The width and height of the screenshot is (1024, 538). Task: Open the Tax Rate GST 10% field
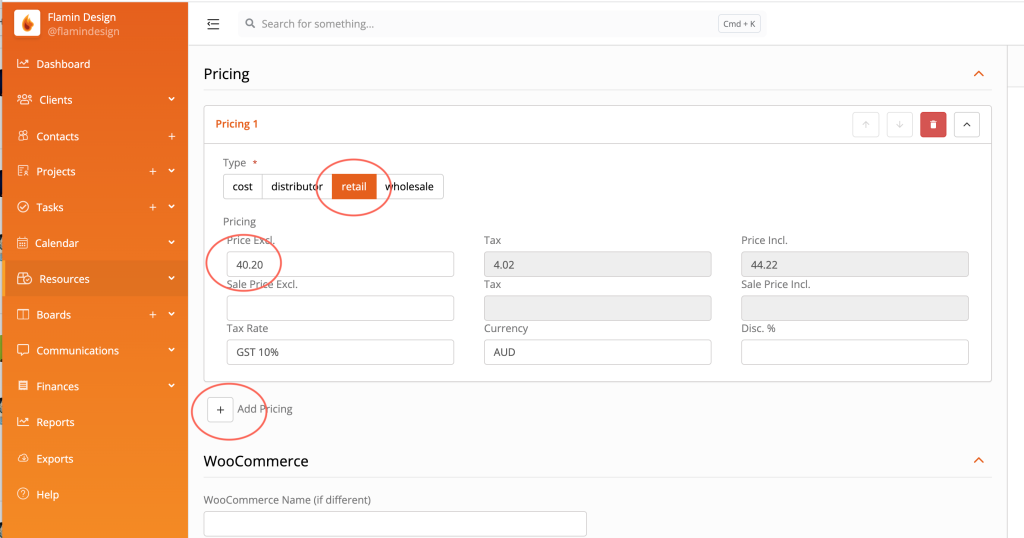(x=340, y=352)
